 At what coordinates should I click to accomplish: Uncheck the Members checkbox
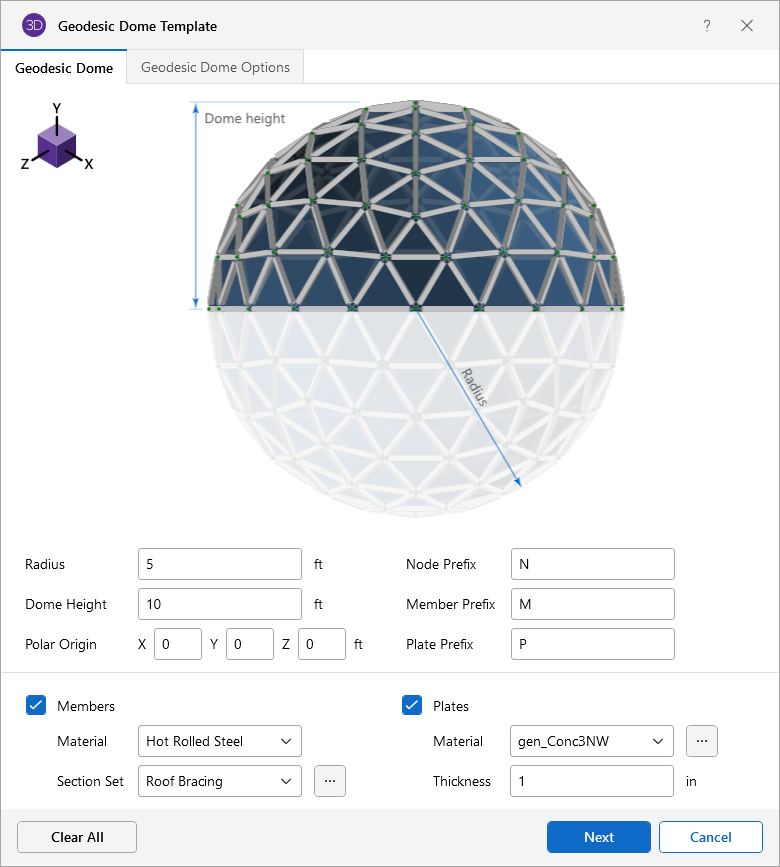(x=36, y=706)
